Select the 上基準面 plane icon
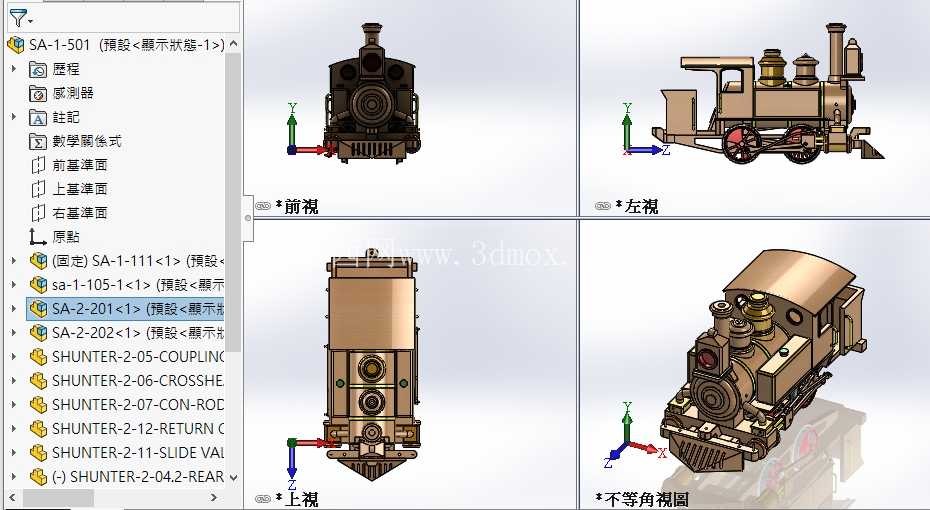This screenshot has height=510, width=930. [x=38, y=189]
